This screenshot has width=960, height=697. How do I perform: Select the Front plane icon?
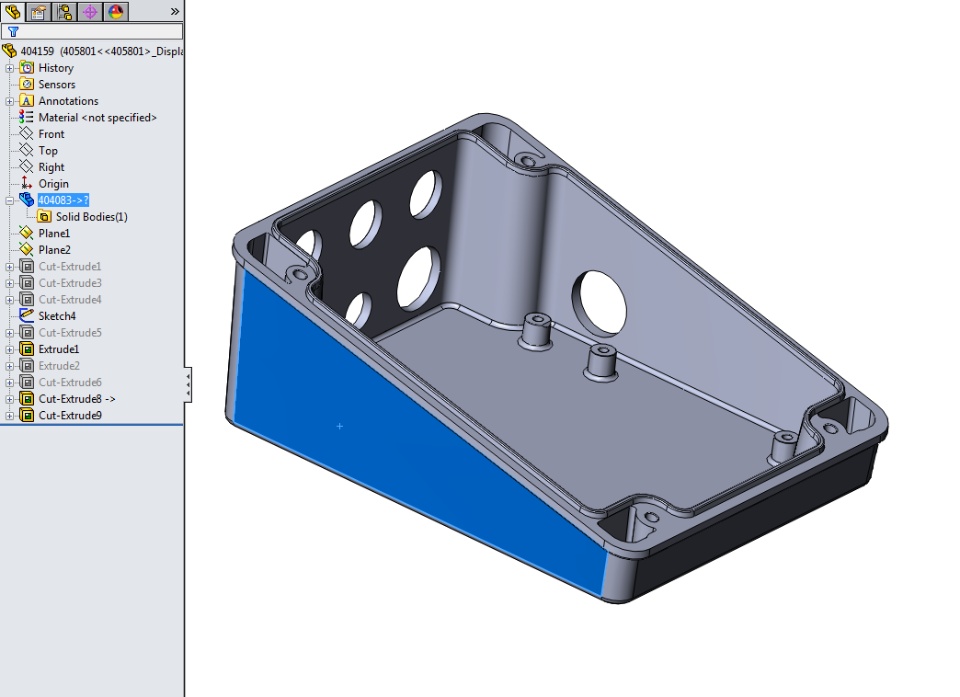(x=26, y=134)
